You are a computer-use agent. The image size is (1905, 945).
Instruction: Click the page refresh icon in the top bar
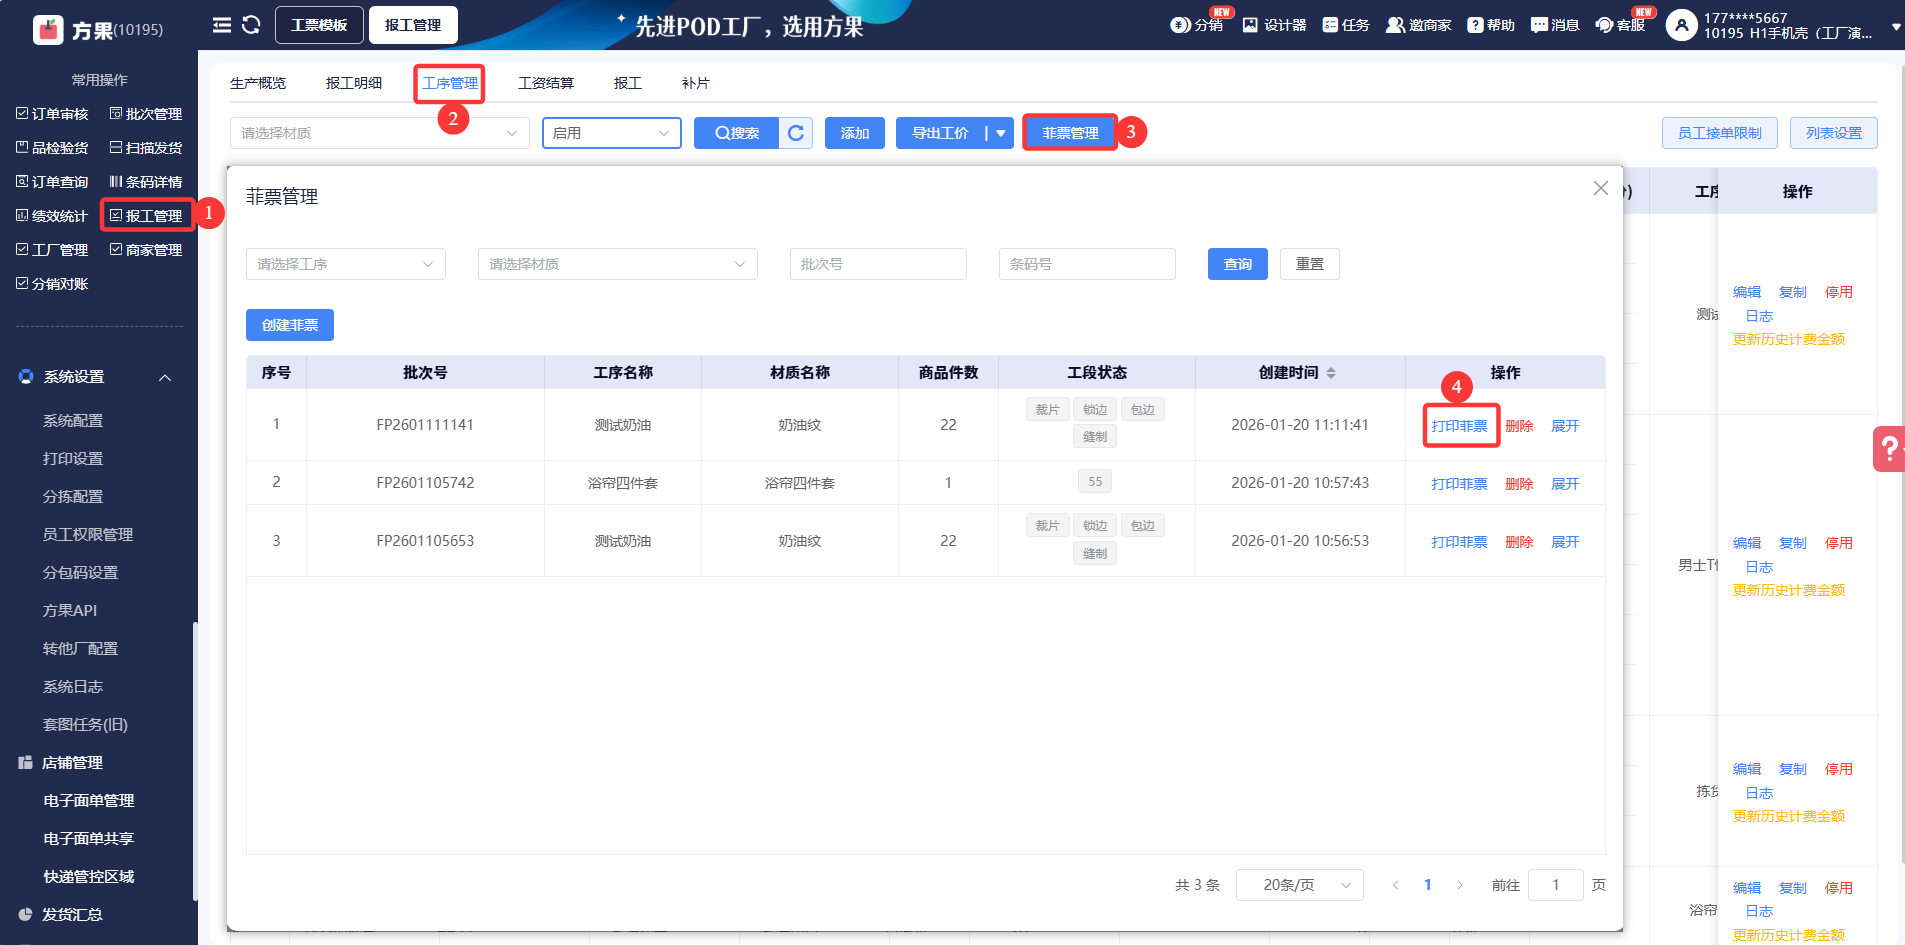(251, 25)
